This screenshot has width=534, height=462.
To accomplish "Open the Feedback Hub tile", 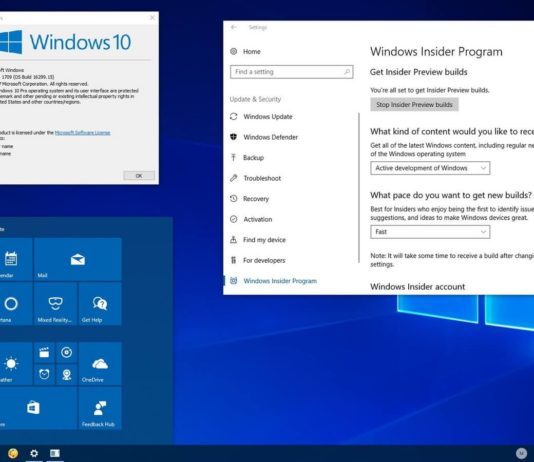I will tap(100, 408).
